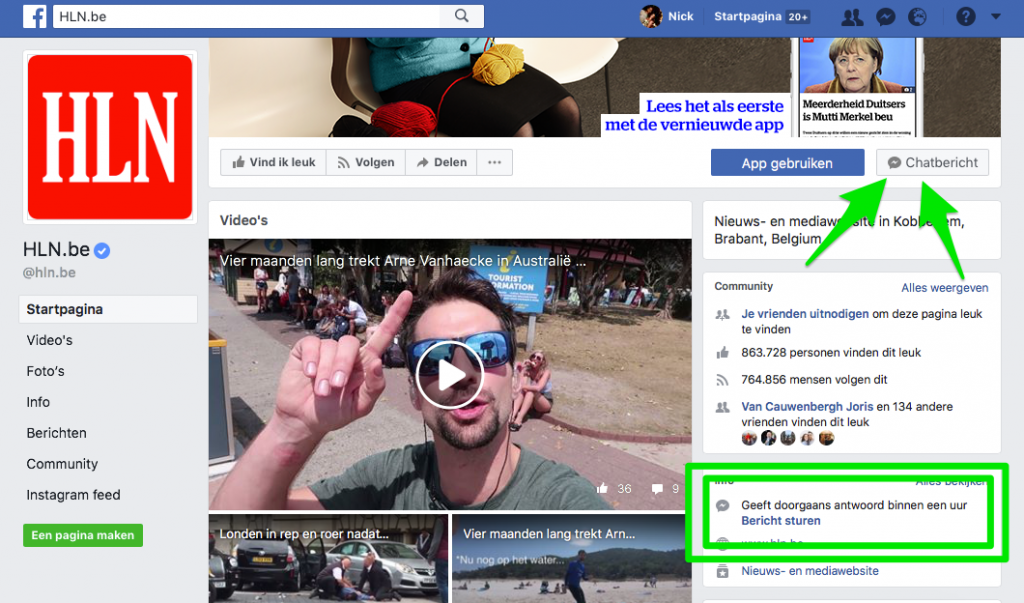Open the Londen in rep en roer video
This screenshot has width=1024, height=603.
(x=328, y=559)
